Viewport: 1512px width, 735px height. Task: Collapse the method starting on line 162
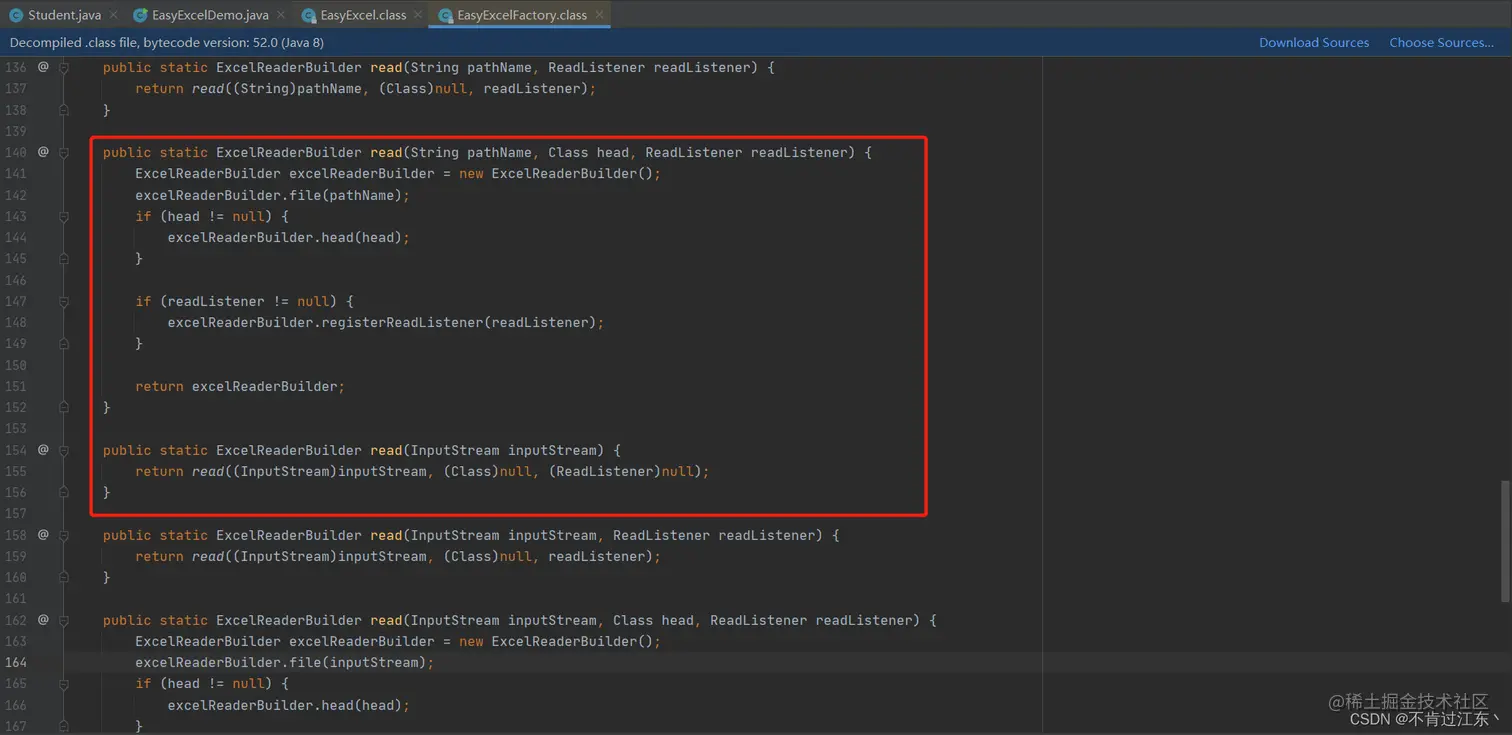(64, 621)
